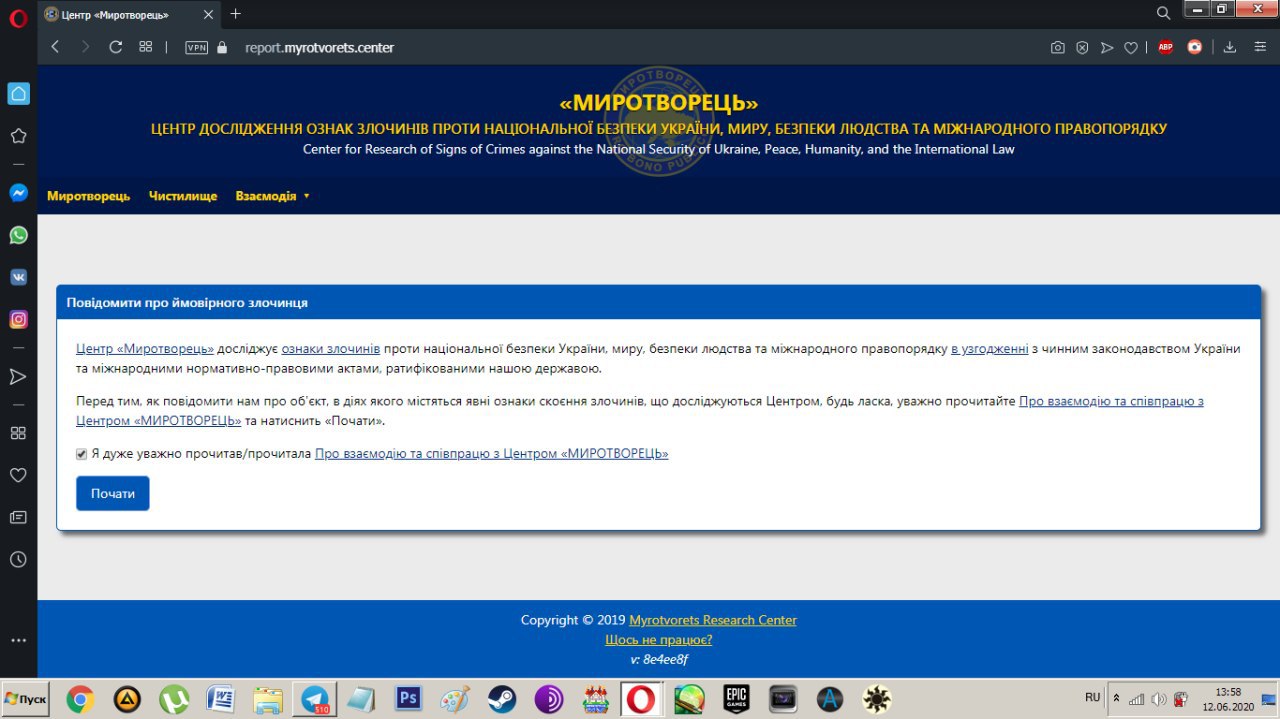This screenshot has width=1280, height=719.
Task: Show hidden tray icons arrow
Action: click(x=1117, y=697)
